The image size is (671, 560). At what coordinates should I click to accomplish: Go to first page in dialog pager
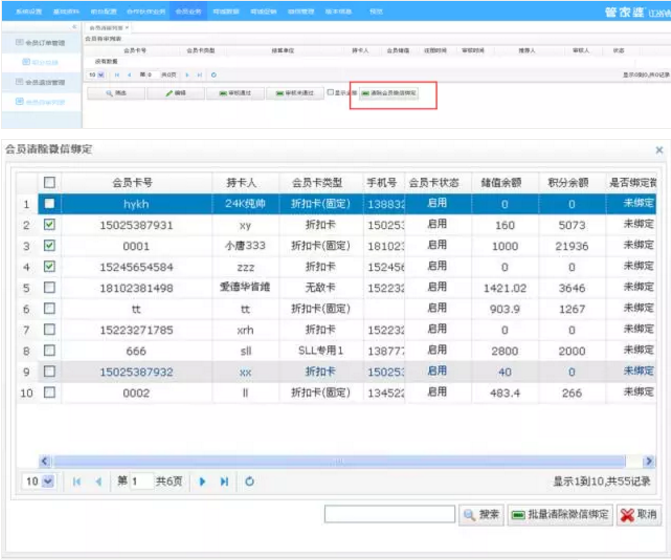77,482
